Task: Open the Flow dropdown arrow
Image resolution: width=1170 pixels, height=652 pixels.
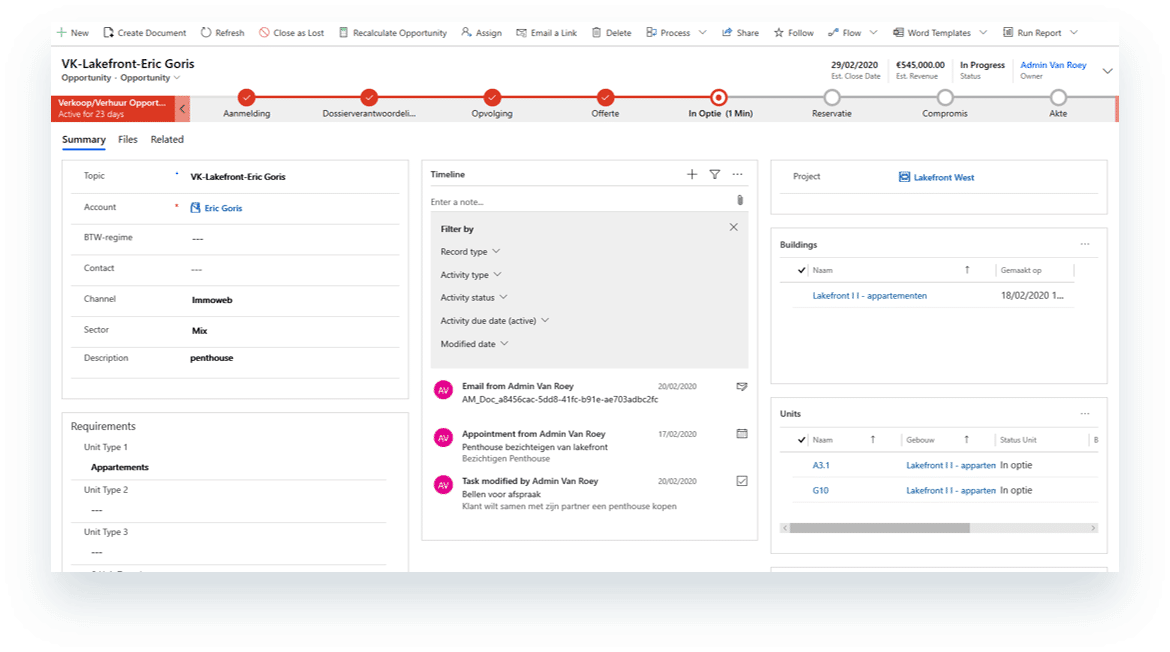Action: tap(874, 33)
